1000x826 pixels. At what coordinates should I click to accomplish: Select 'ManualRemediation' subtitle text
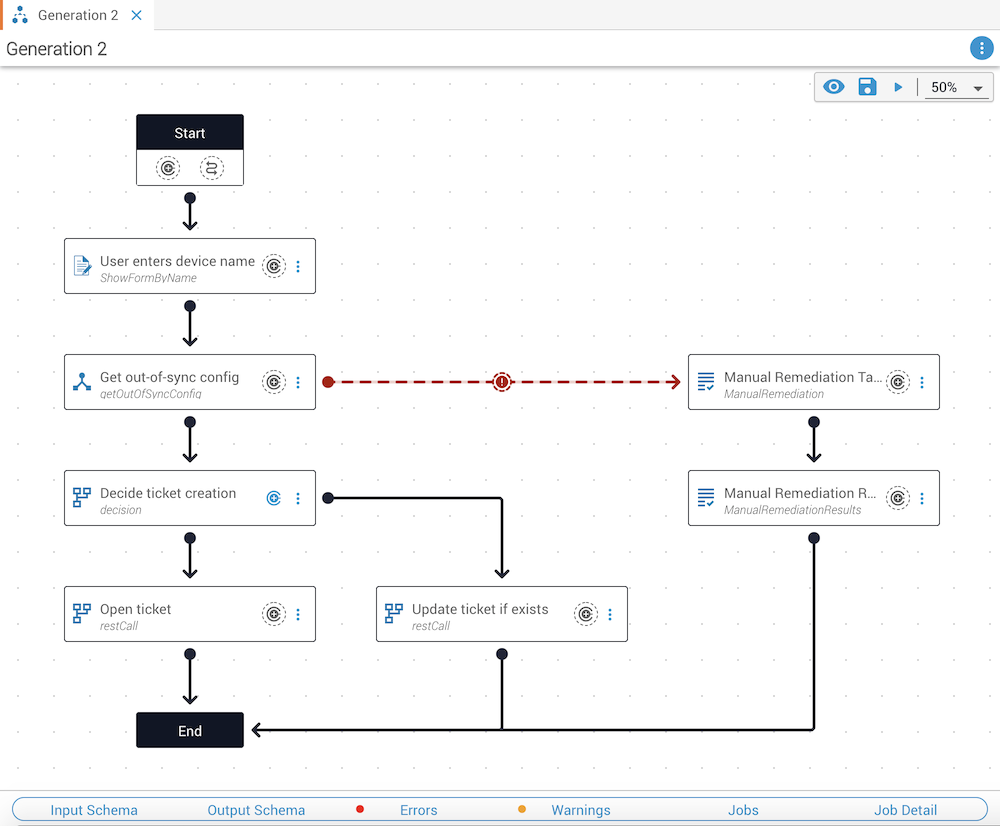coord(774,394)
